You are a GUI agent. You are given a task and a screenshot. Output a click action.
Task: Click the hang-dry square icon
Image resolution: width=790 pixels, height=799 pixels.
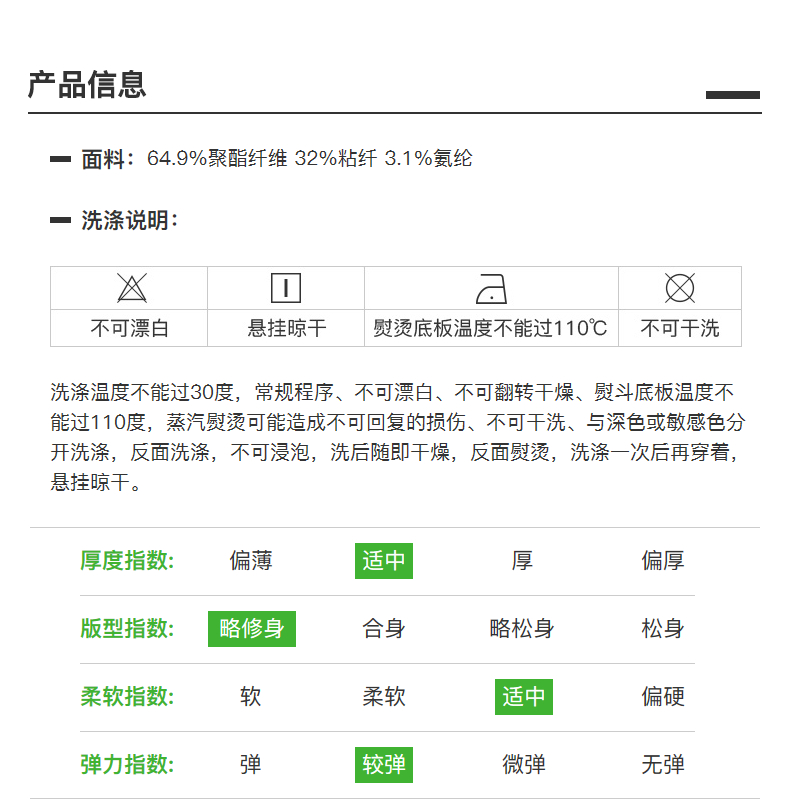[286, 288]
